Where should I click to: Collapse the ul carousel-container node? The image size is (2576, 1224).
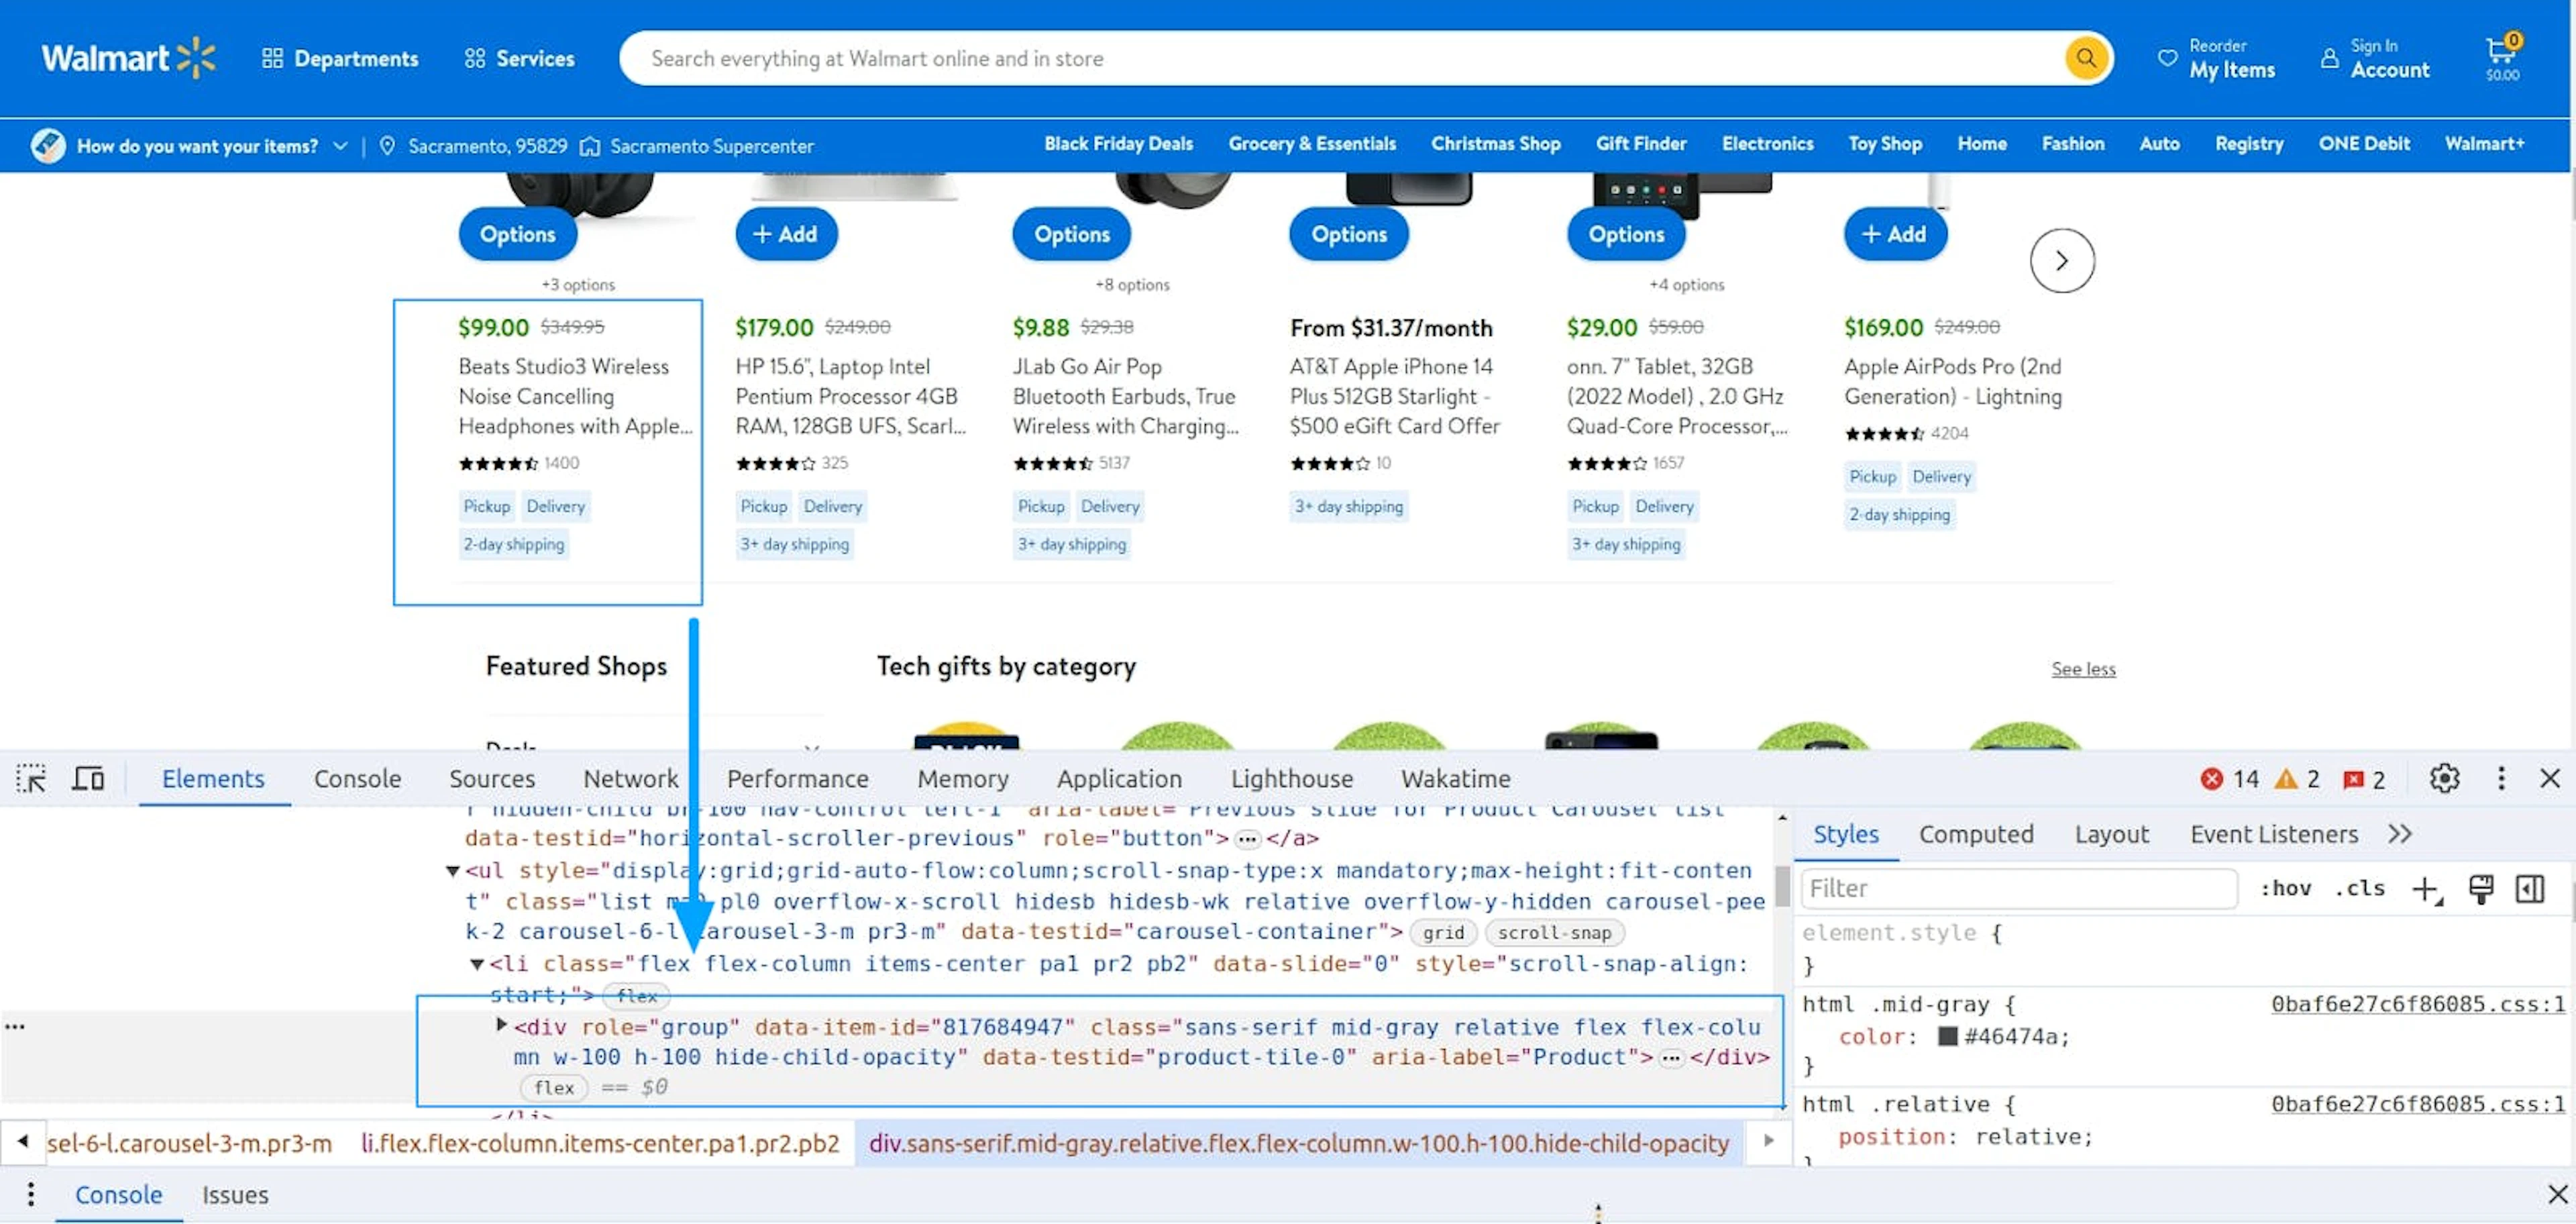pyautogui.click(x=453, y=871)
